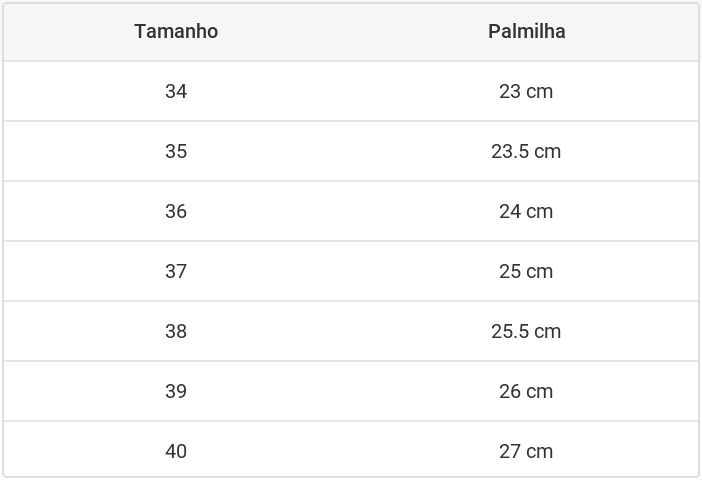This screenshot has width=702, height=480.
Task: Select size 36 cell
Action: pyautogui.click(x=176, y=211)
